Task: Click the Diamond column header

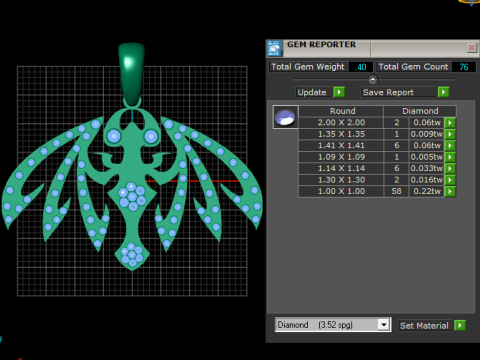Action: click(x=420, y=111)
